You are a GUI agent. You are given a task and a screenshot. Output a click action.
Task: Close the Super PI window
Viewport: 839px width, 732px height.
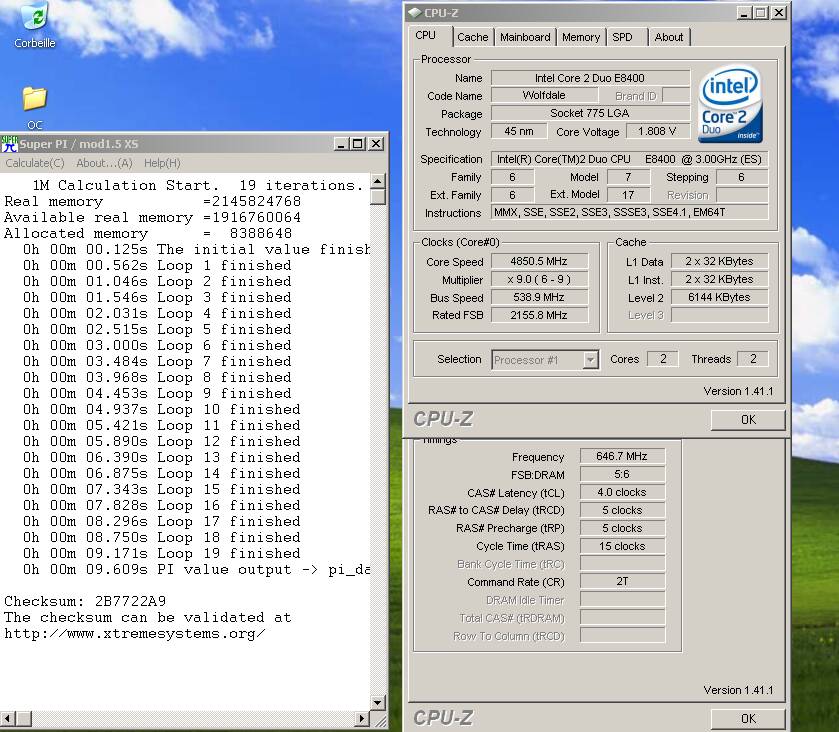pyautogui.click(x=376, y=144)
